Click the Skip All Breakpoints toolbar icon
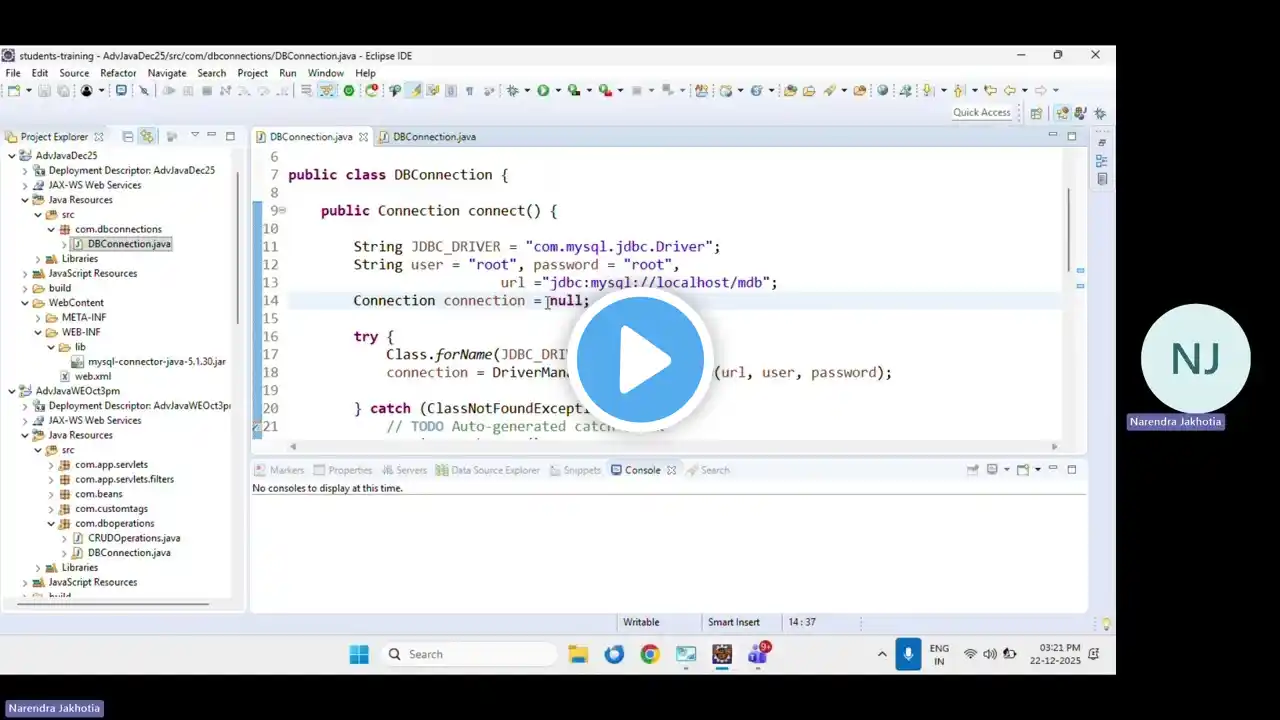 [x=144, y=90]
